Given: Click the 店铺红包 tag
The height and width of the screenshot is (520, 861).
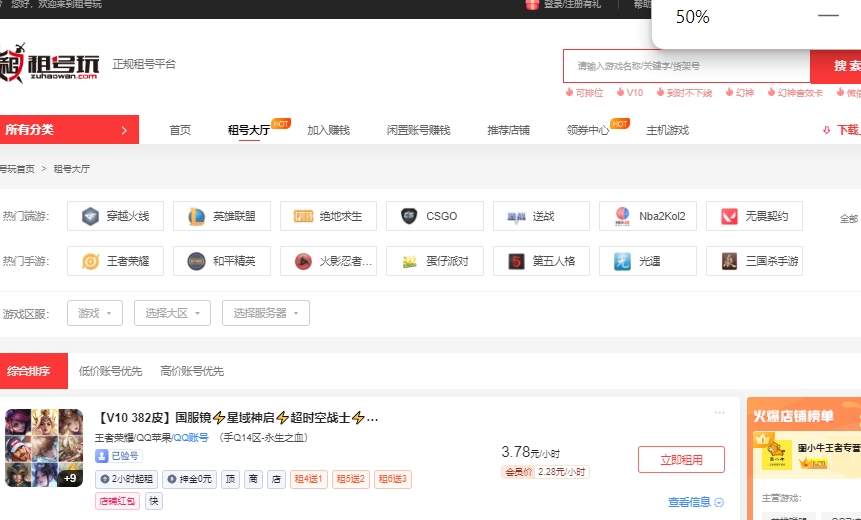Looking at the screenshot, I should [117, 501].
